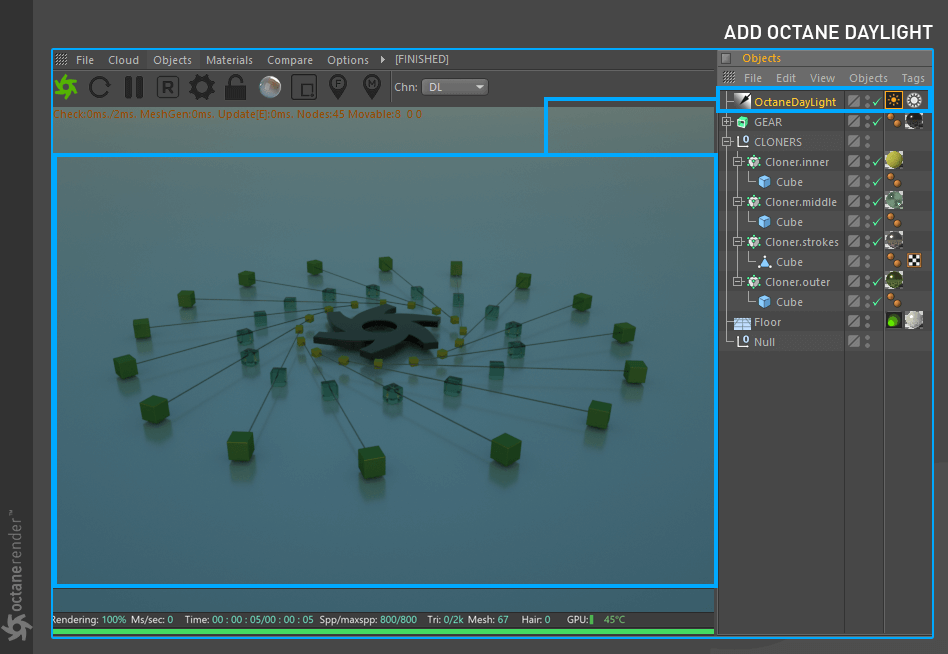
Task: Click the green GPU usage indicator
Action: click(x=591, y=620)
